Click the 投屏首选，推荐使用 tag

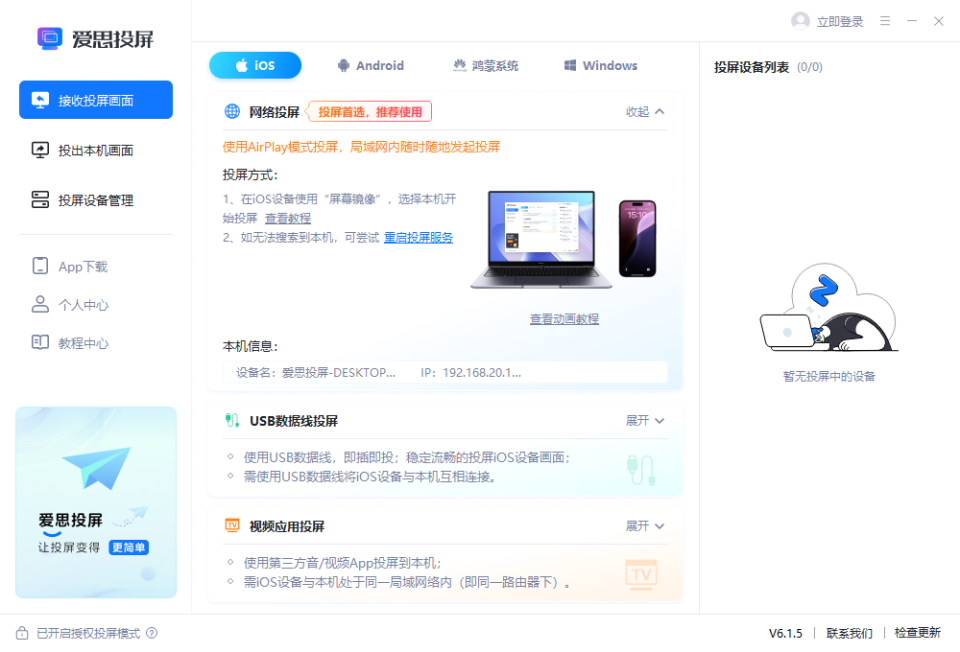click(x=369, y=111)
